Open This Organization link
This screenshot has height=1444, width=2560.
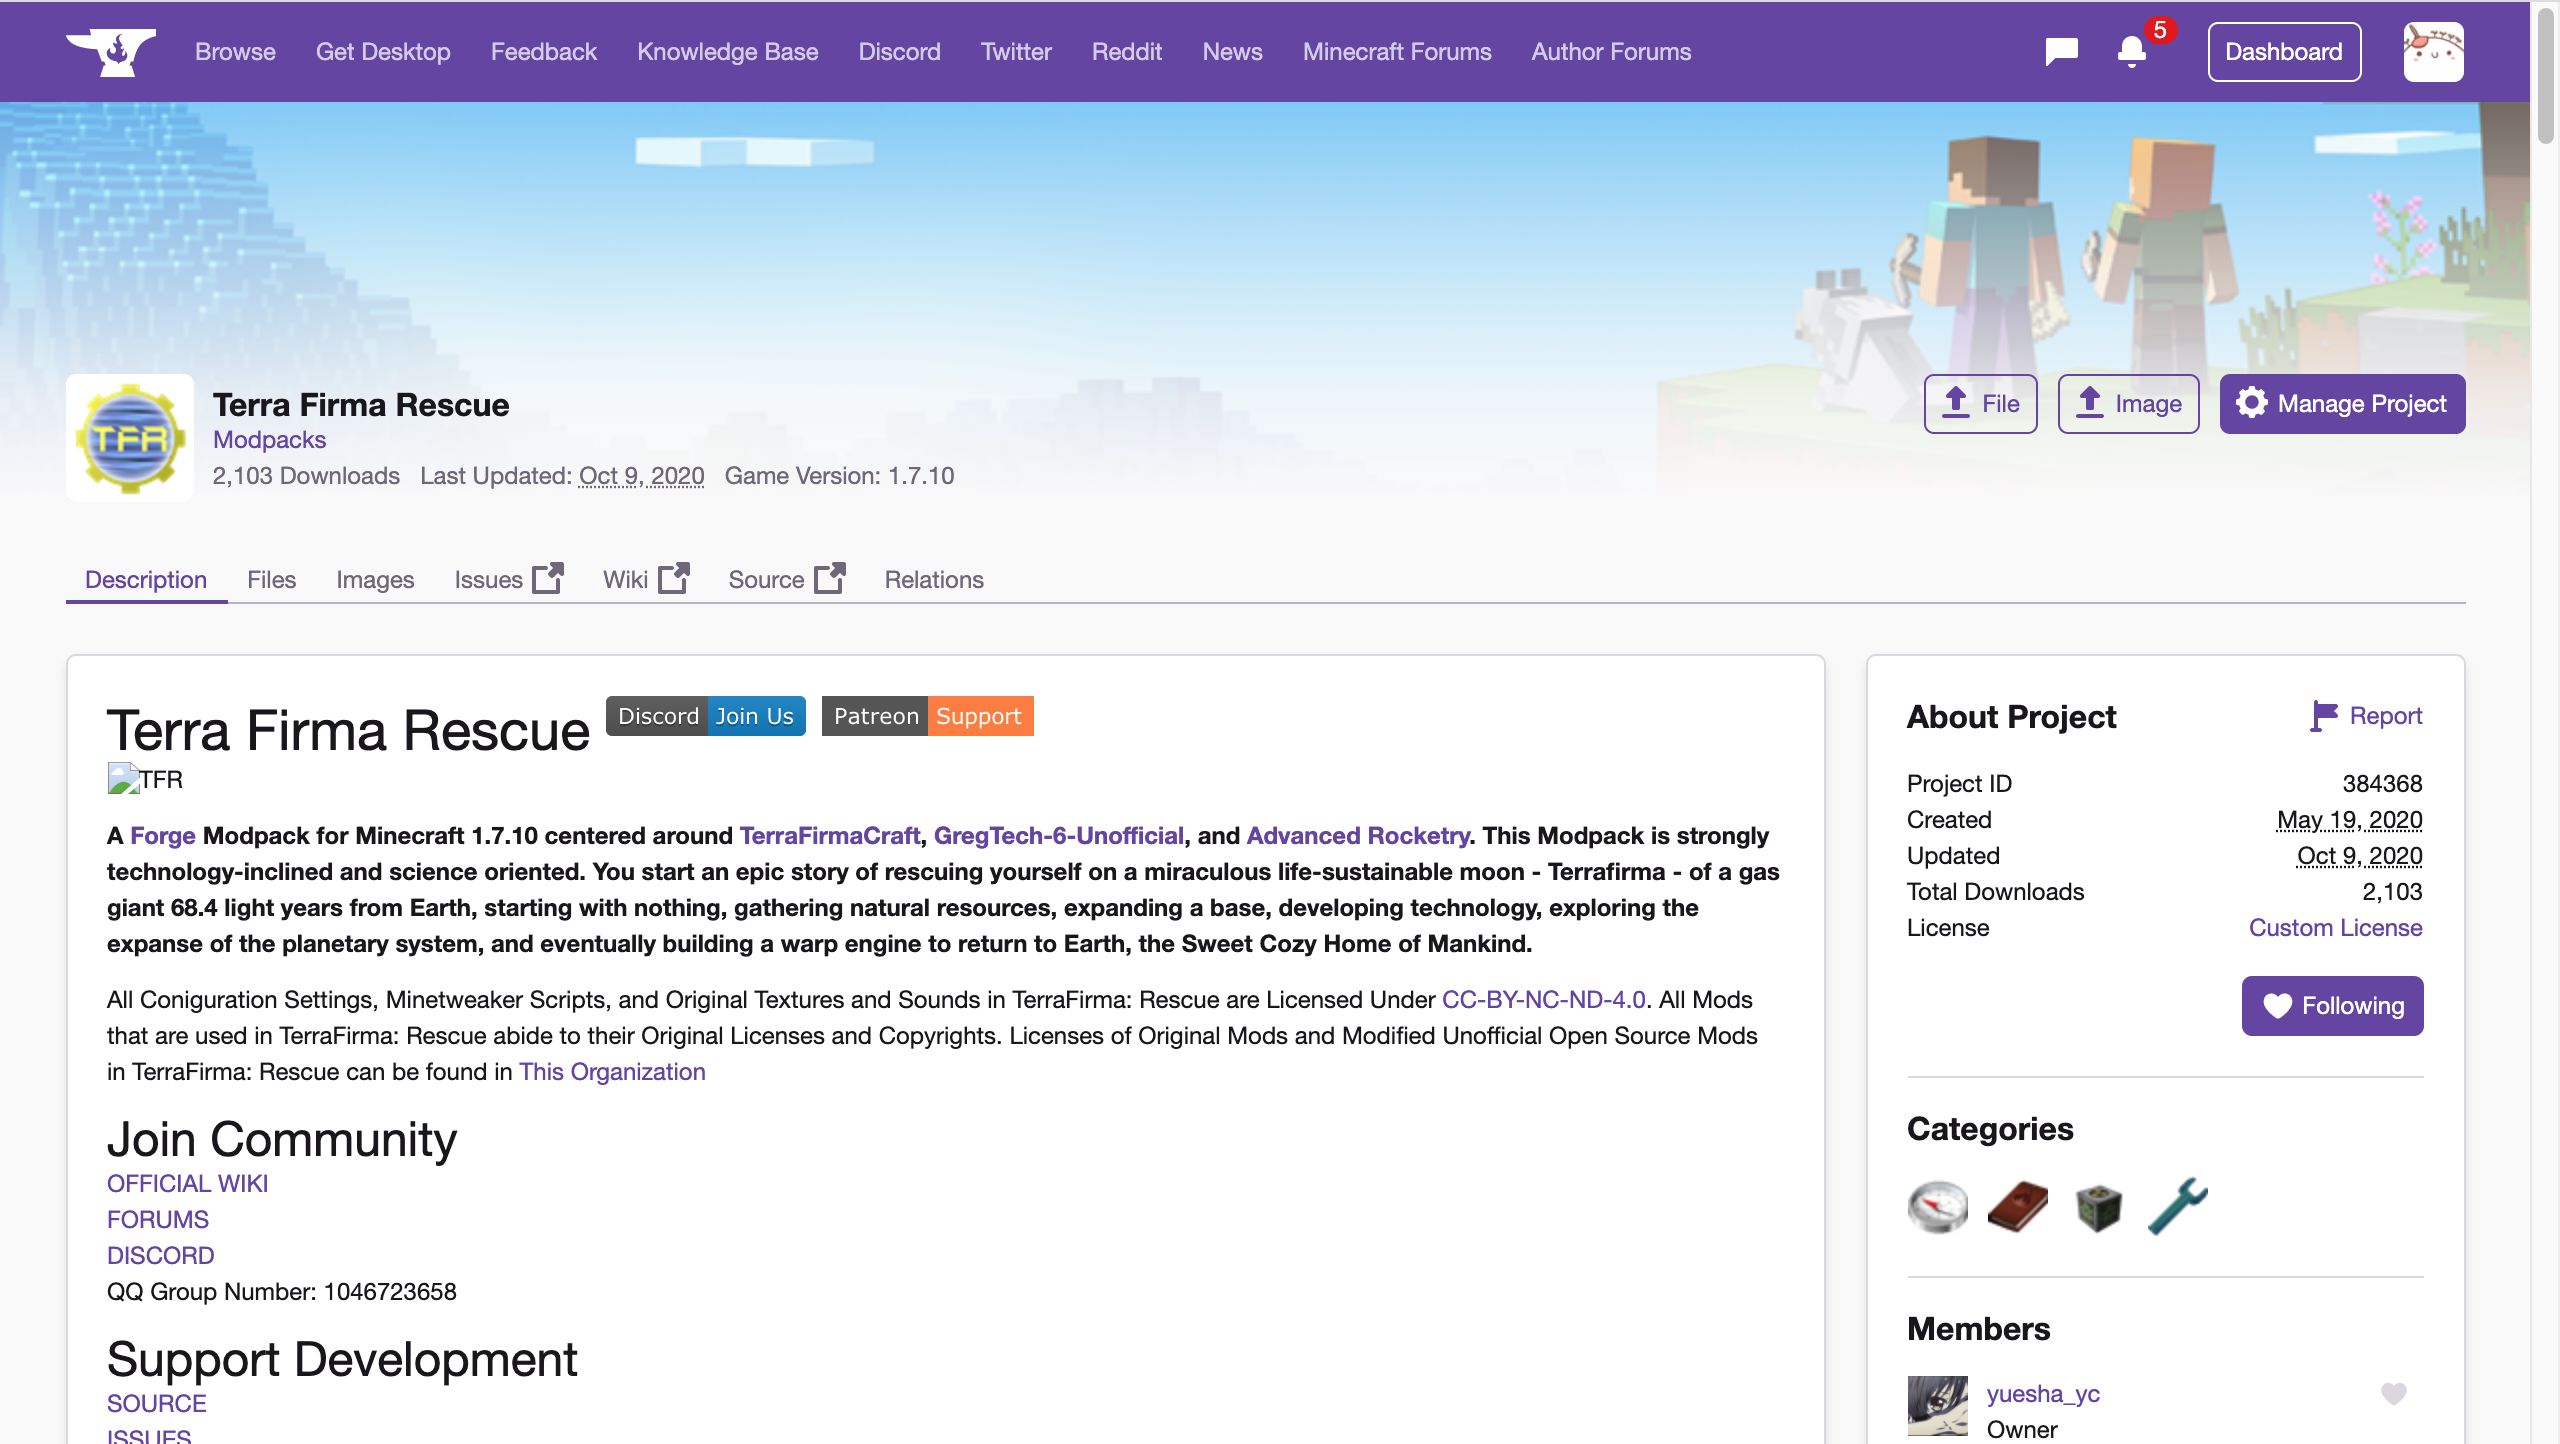(612, 1072)
